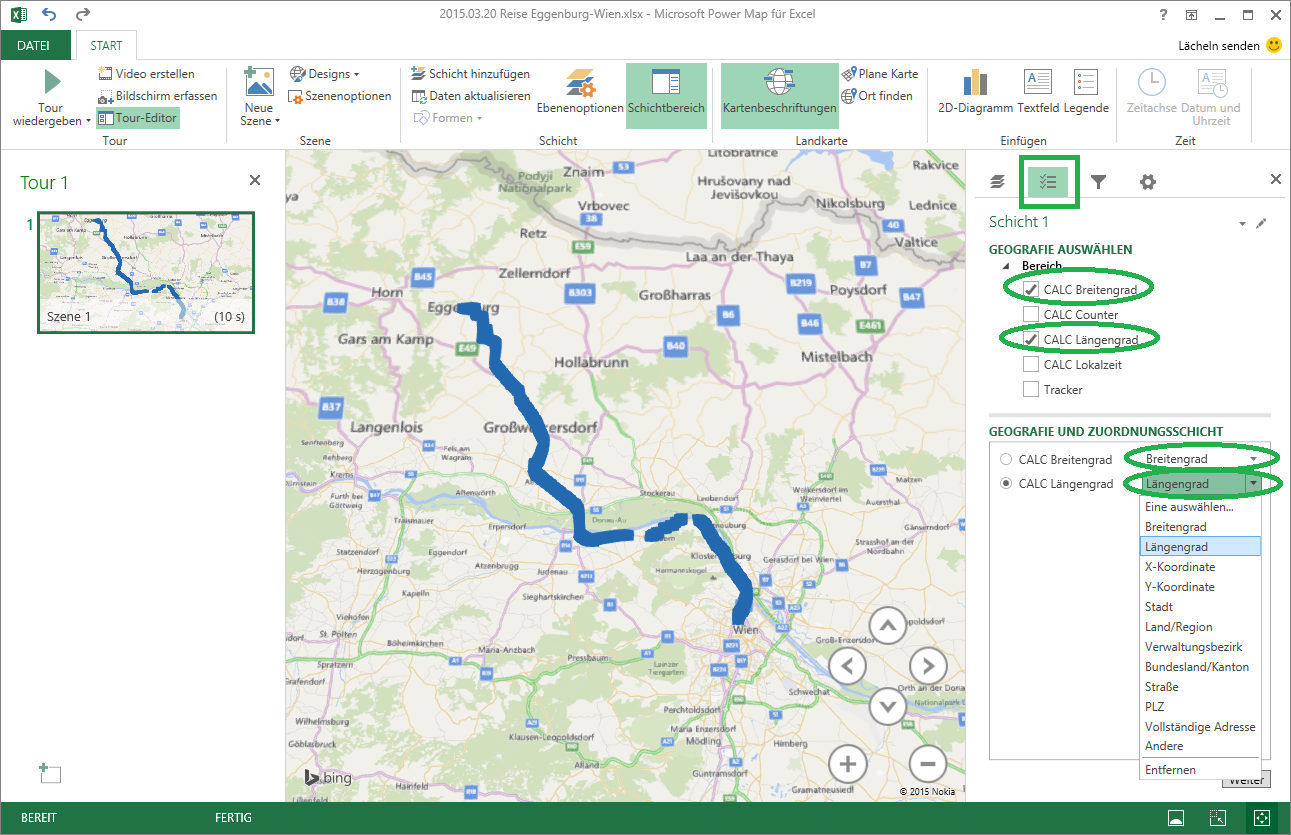The image size is (1291, 835).
Task: Add a new scene with the bottom-left plus icon
Action: (x=50, y=773)
